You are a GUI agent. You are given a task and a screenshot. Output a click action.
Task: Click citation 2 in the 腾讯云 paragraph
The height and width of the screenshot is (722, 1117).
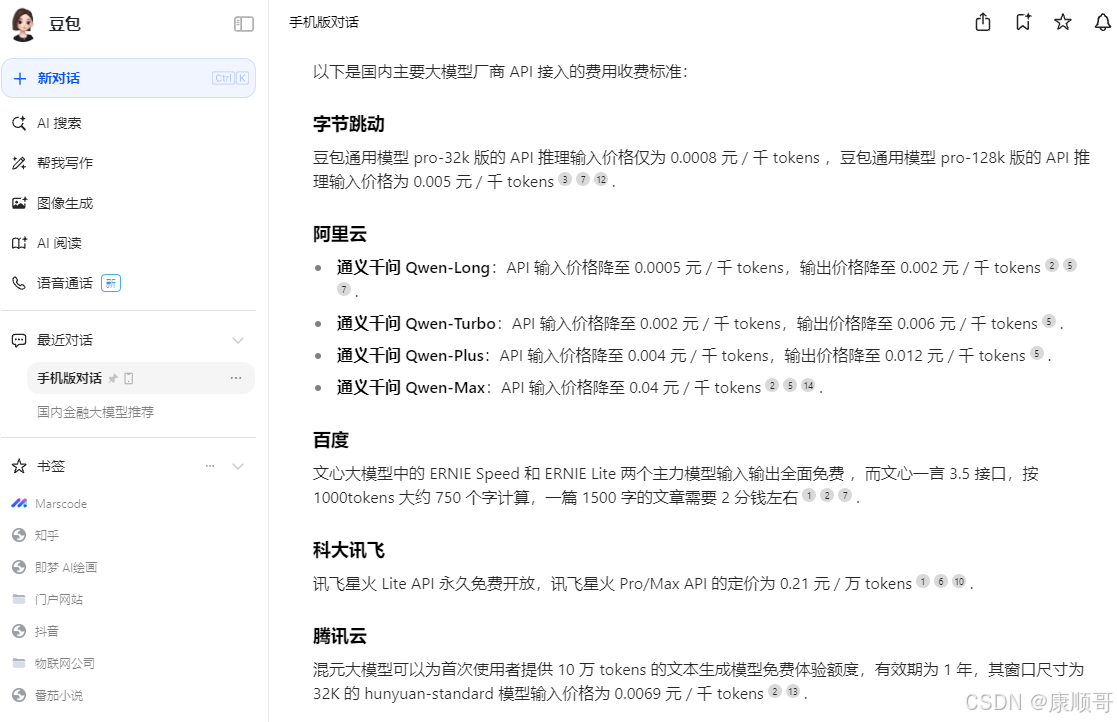pyautogui.click(x=775, y=691)
